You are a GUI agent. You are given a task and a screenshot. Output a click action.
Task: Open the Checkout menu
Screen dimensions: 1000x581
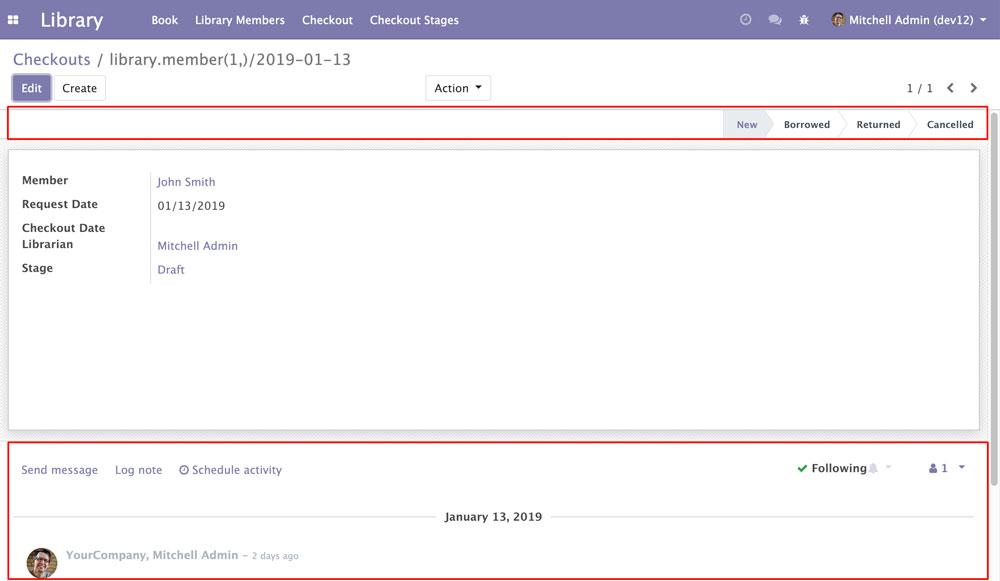pos(327,20)
